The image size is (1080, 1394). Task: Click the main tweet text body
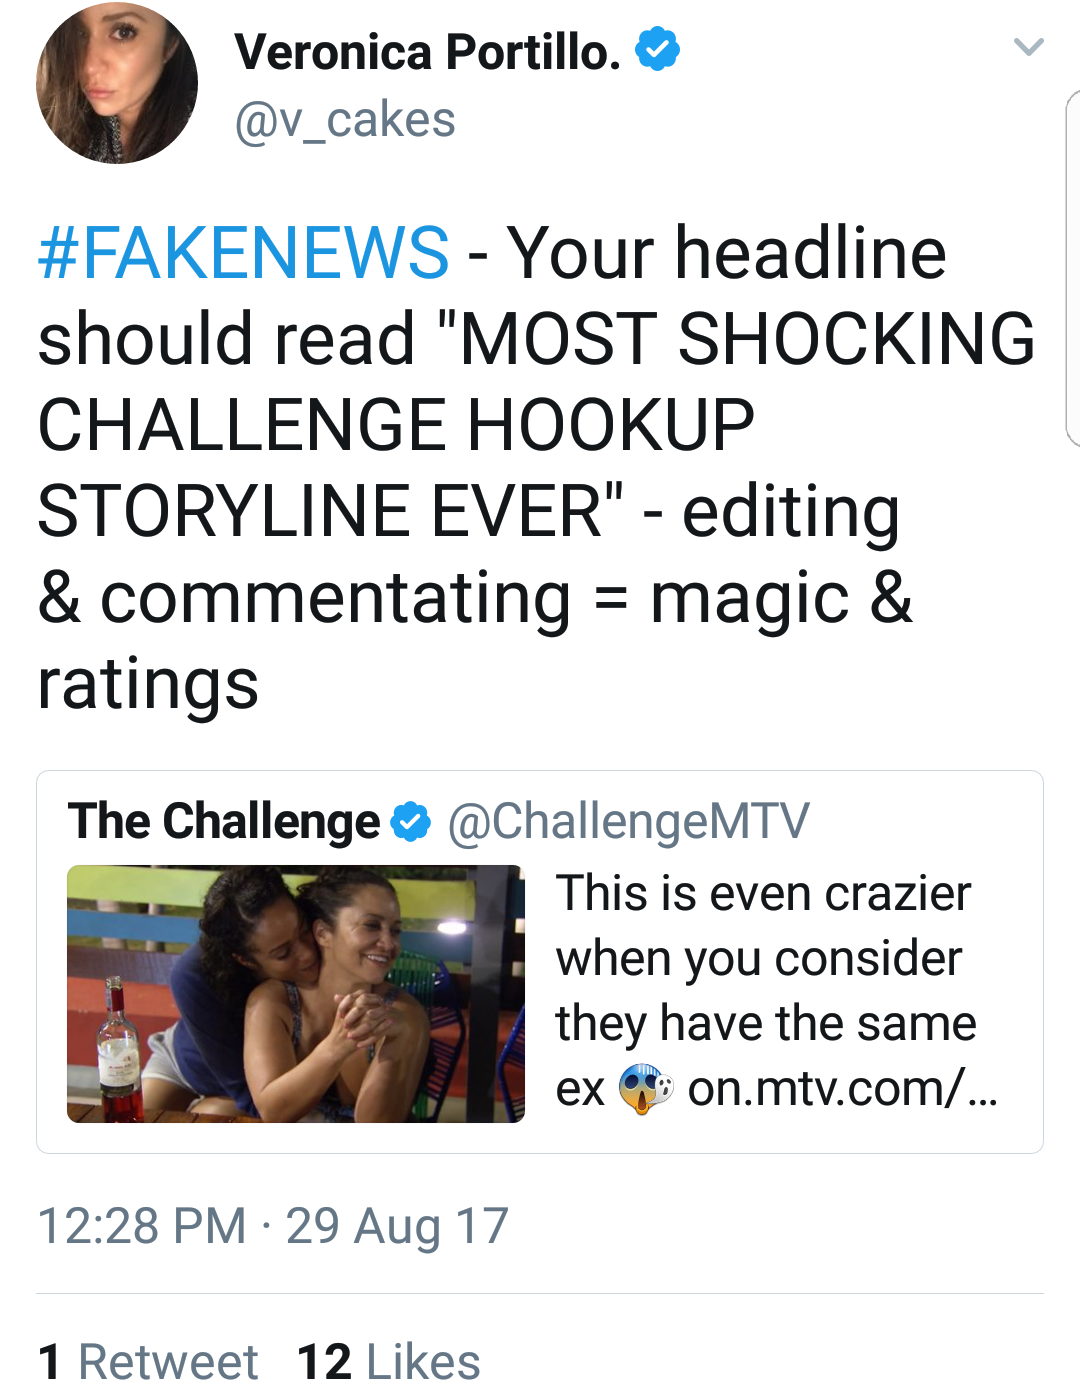pyautogui.click(x=536, y=468)
